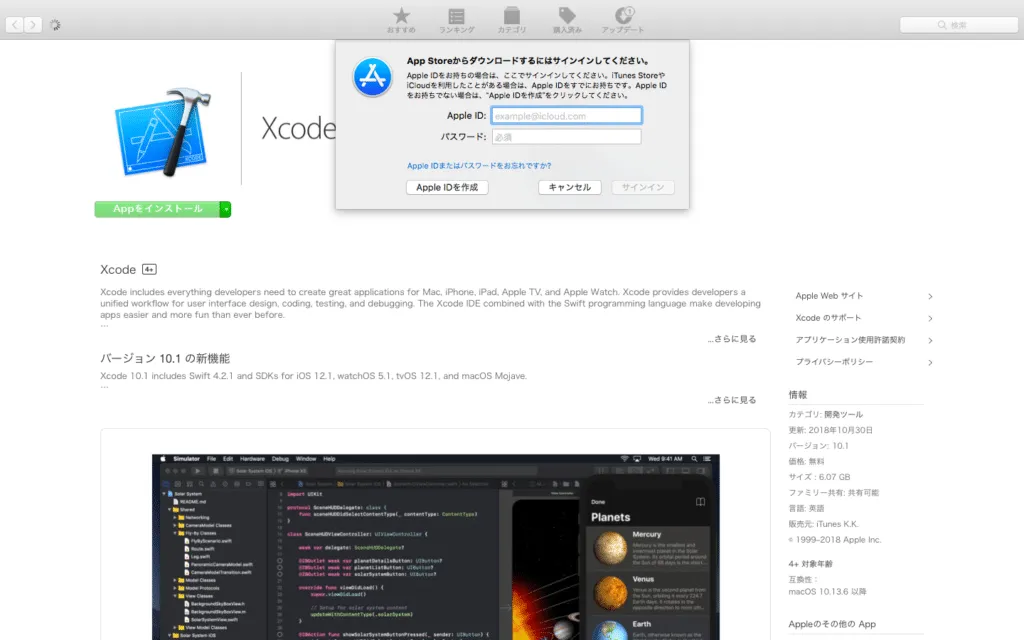Click chevron next to Apple Web サイト
The height and width of the screenshot is (640, 1024).
(x=930, y=296)
